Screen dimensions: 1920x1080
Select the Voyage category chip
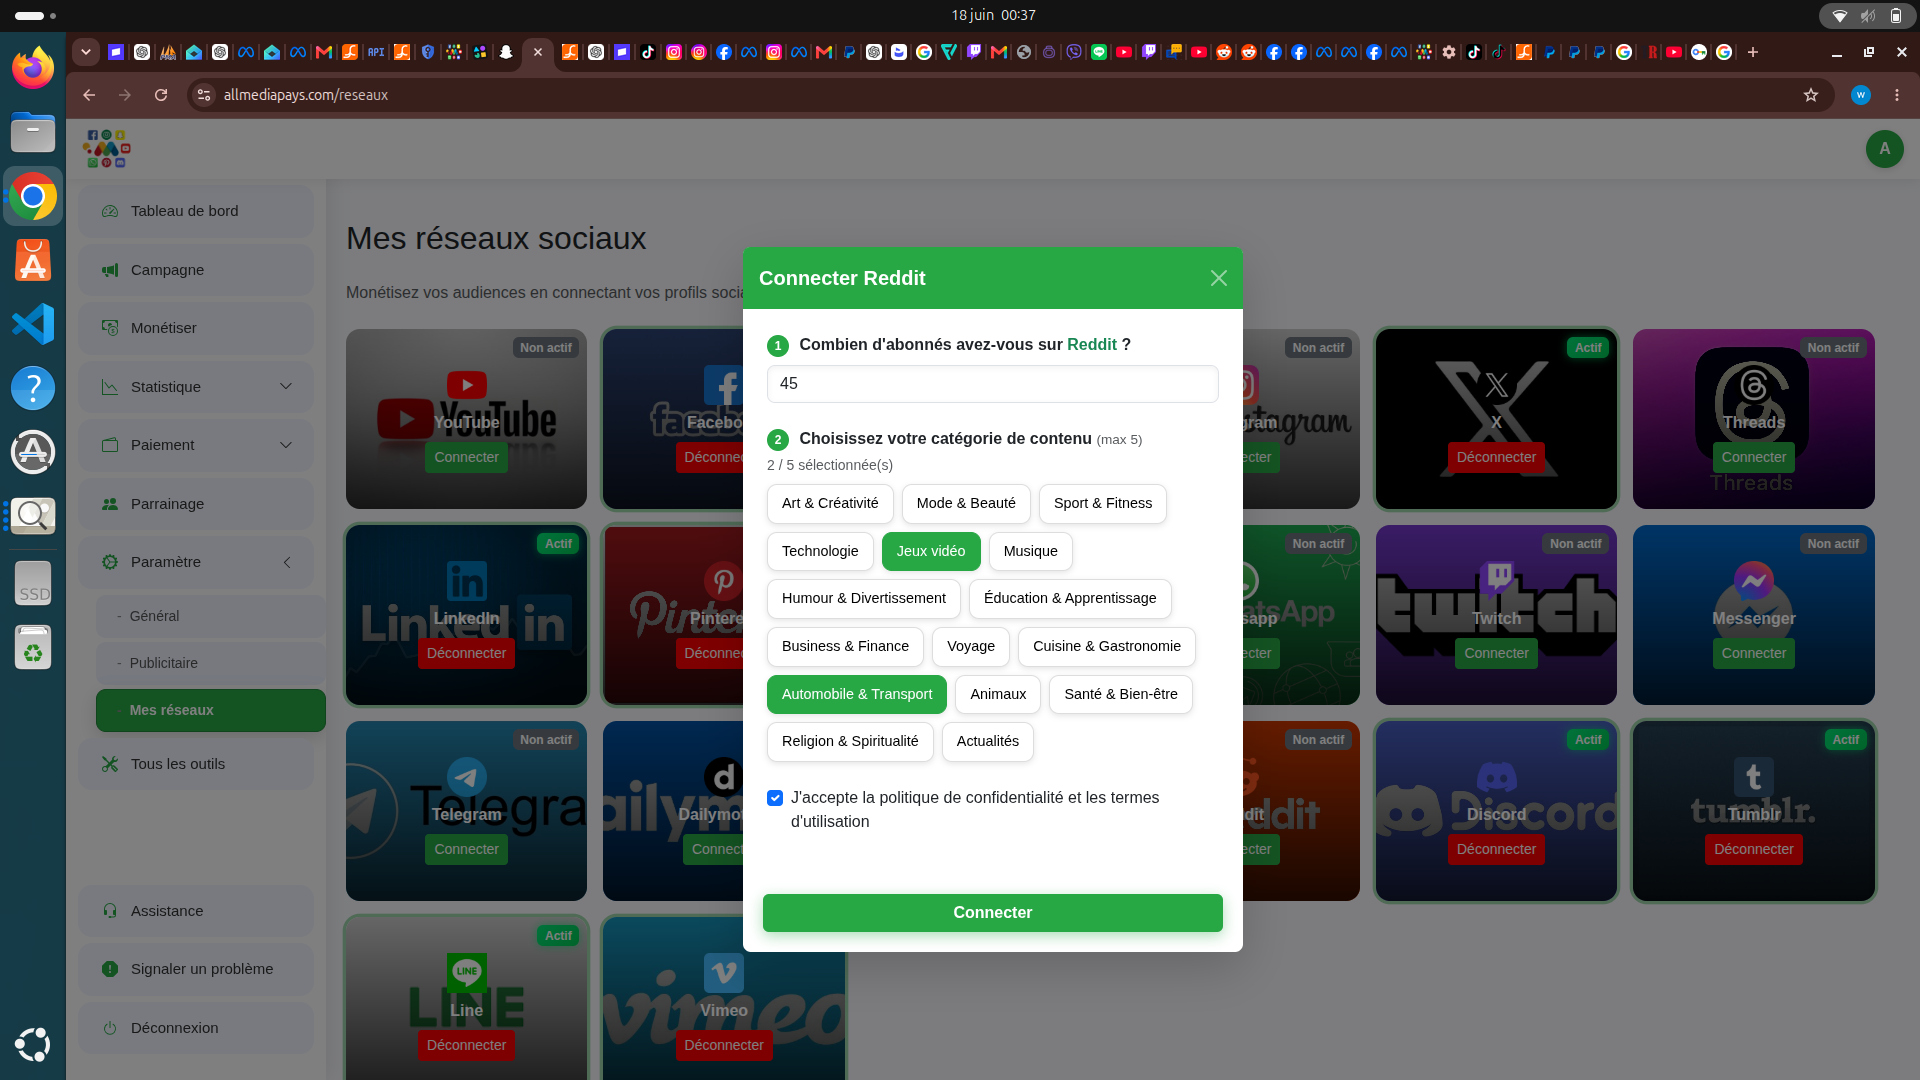click(971, 647)
